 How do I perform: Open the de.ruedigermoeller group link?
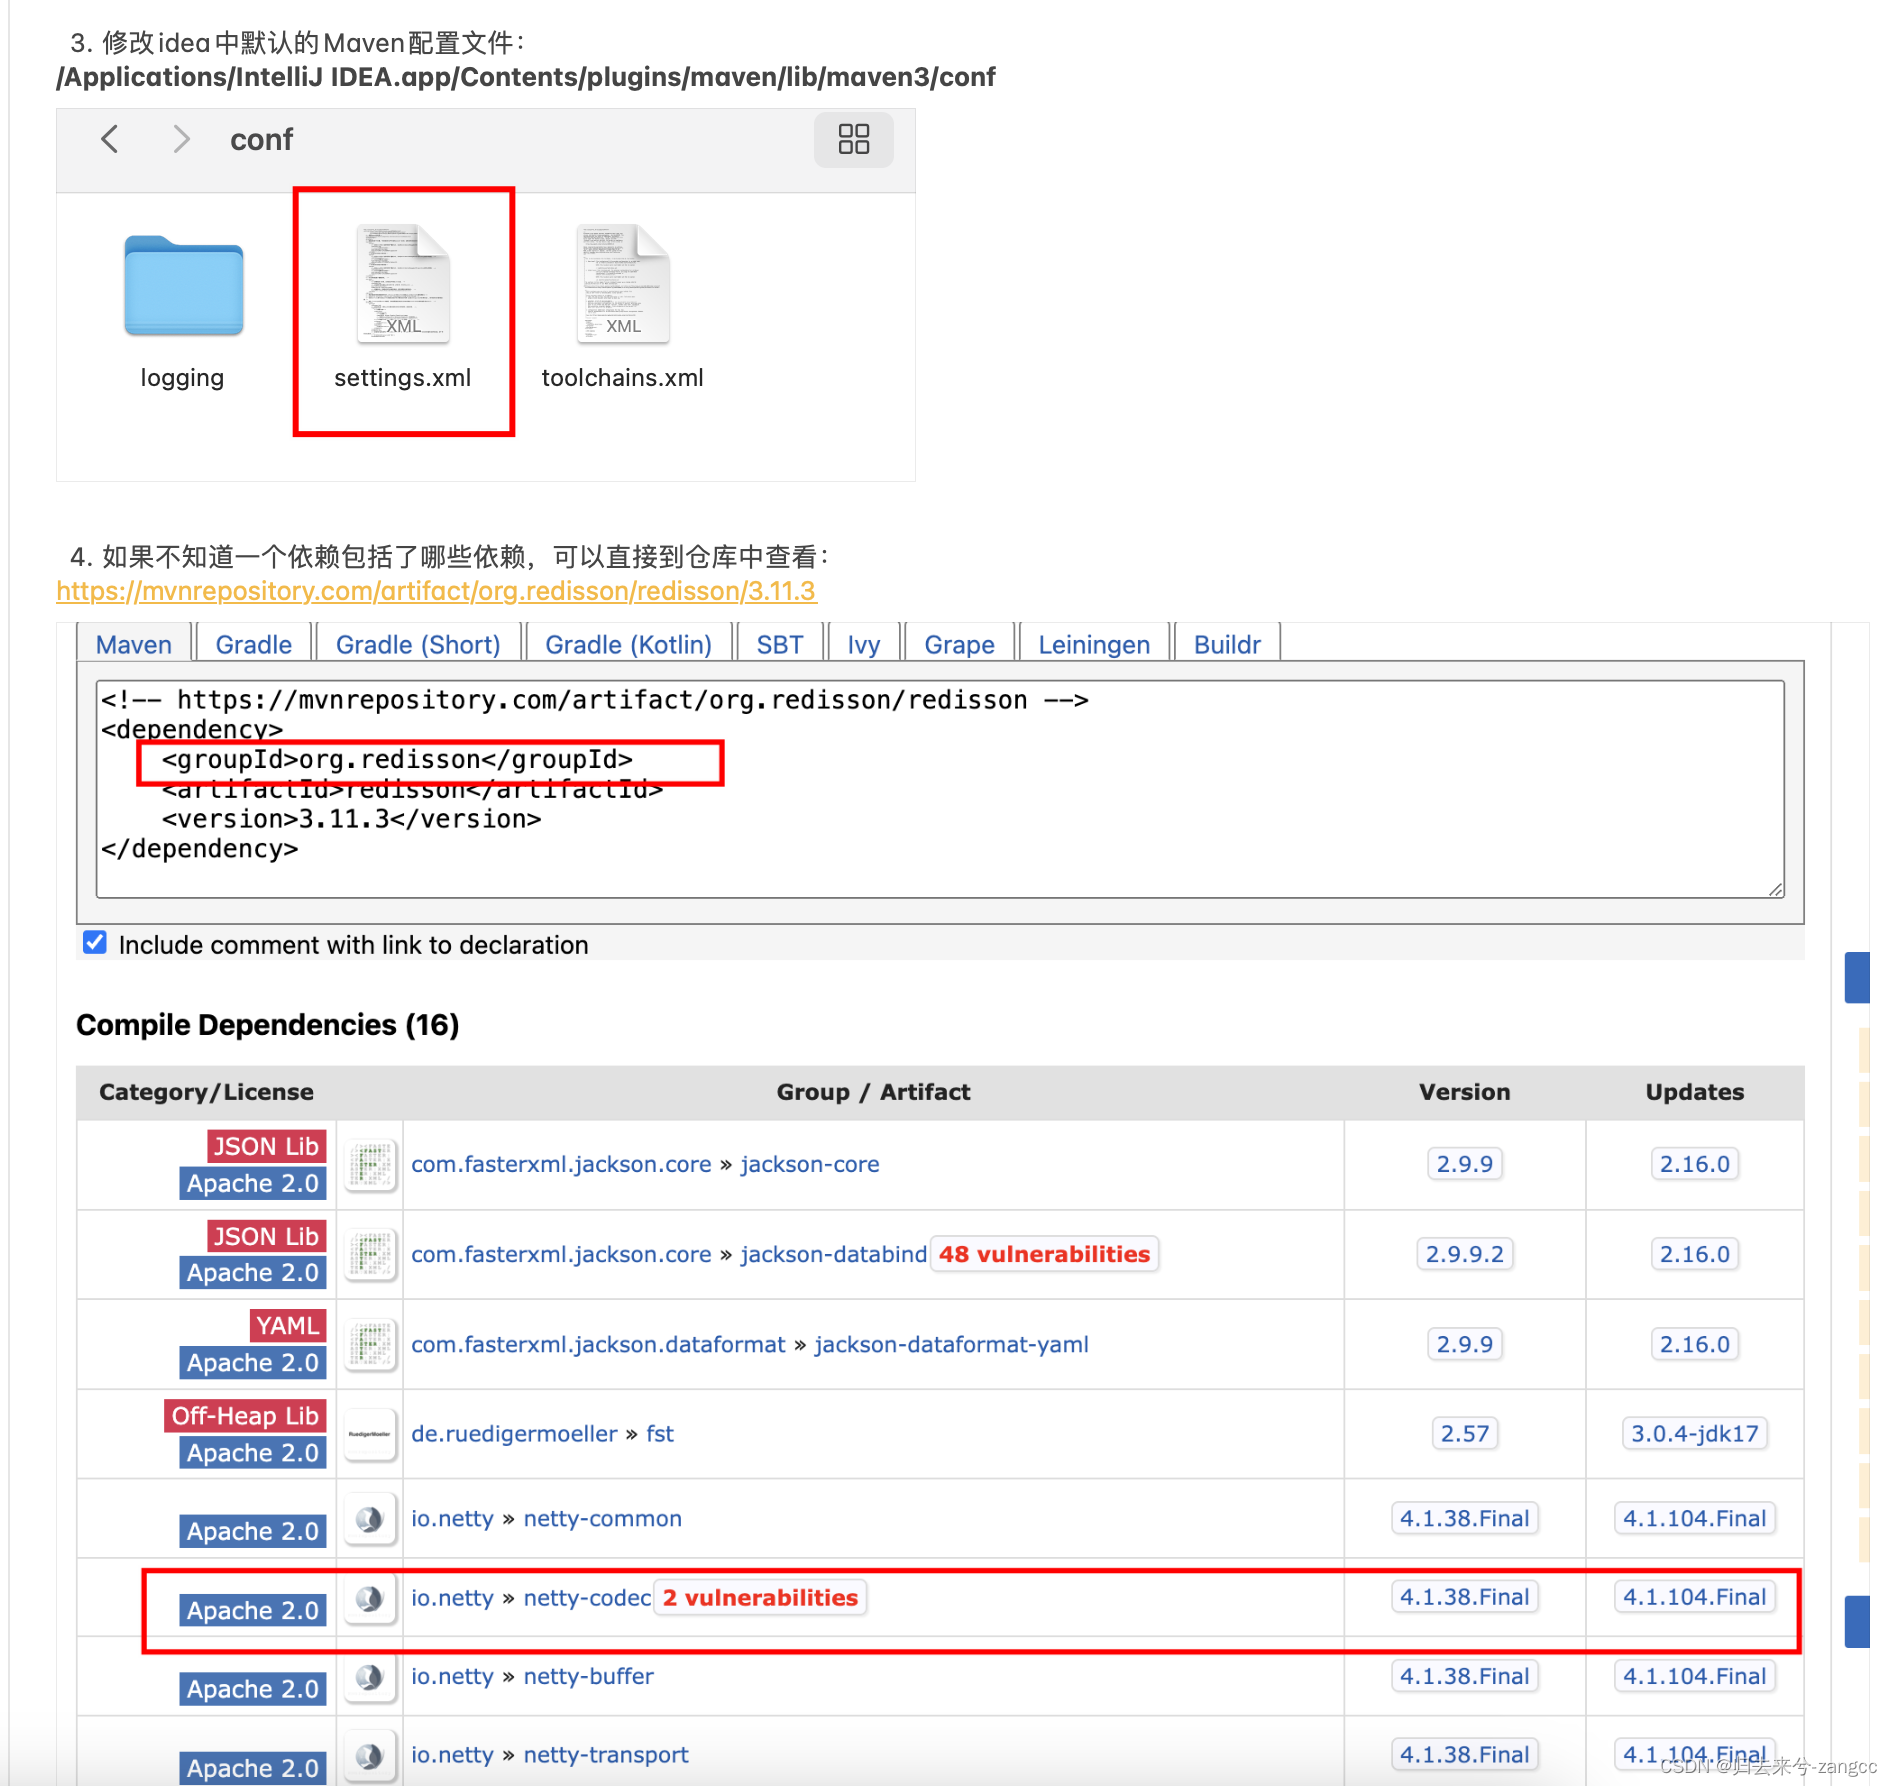[514, 1433]
